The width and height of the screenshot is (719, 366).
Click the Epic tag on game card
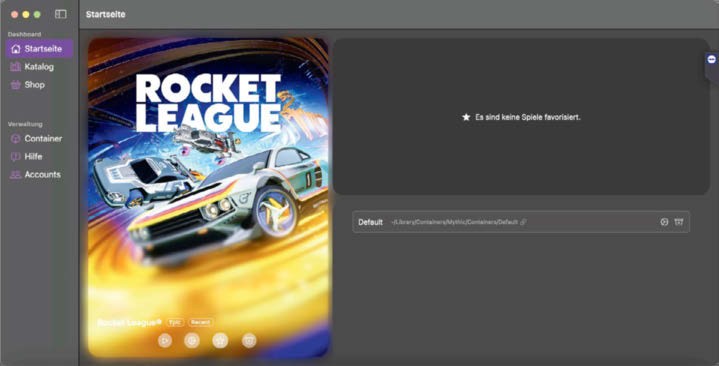tap(175, 322)
